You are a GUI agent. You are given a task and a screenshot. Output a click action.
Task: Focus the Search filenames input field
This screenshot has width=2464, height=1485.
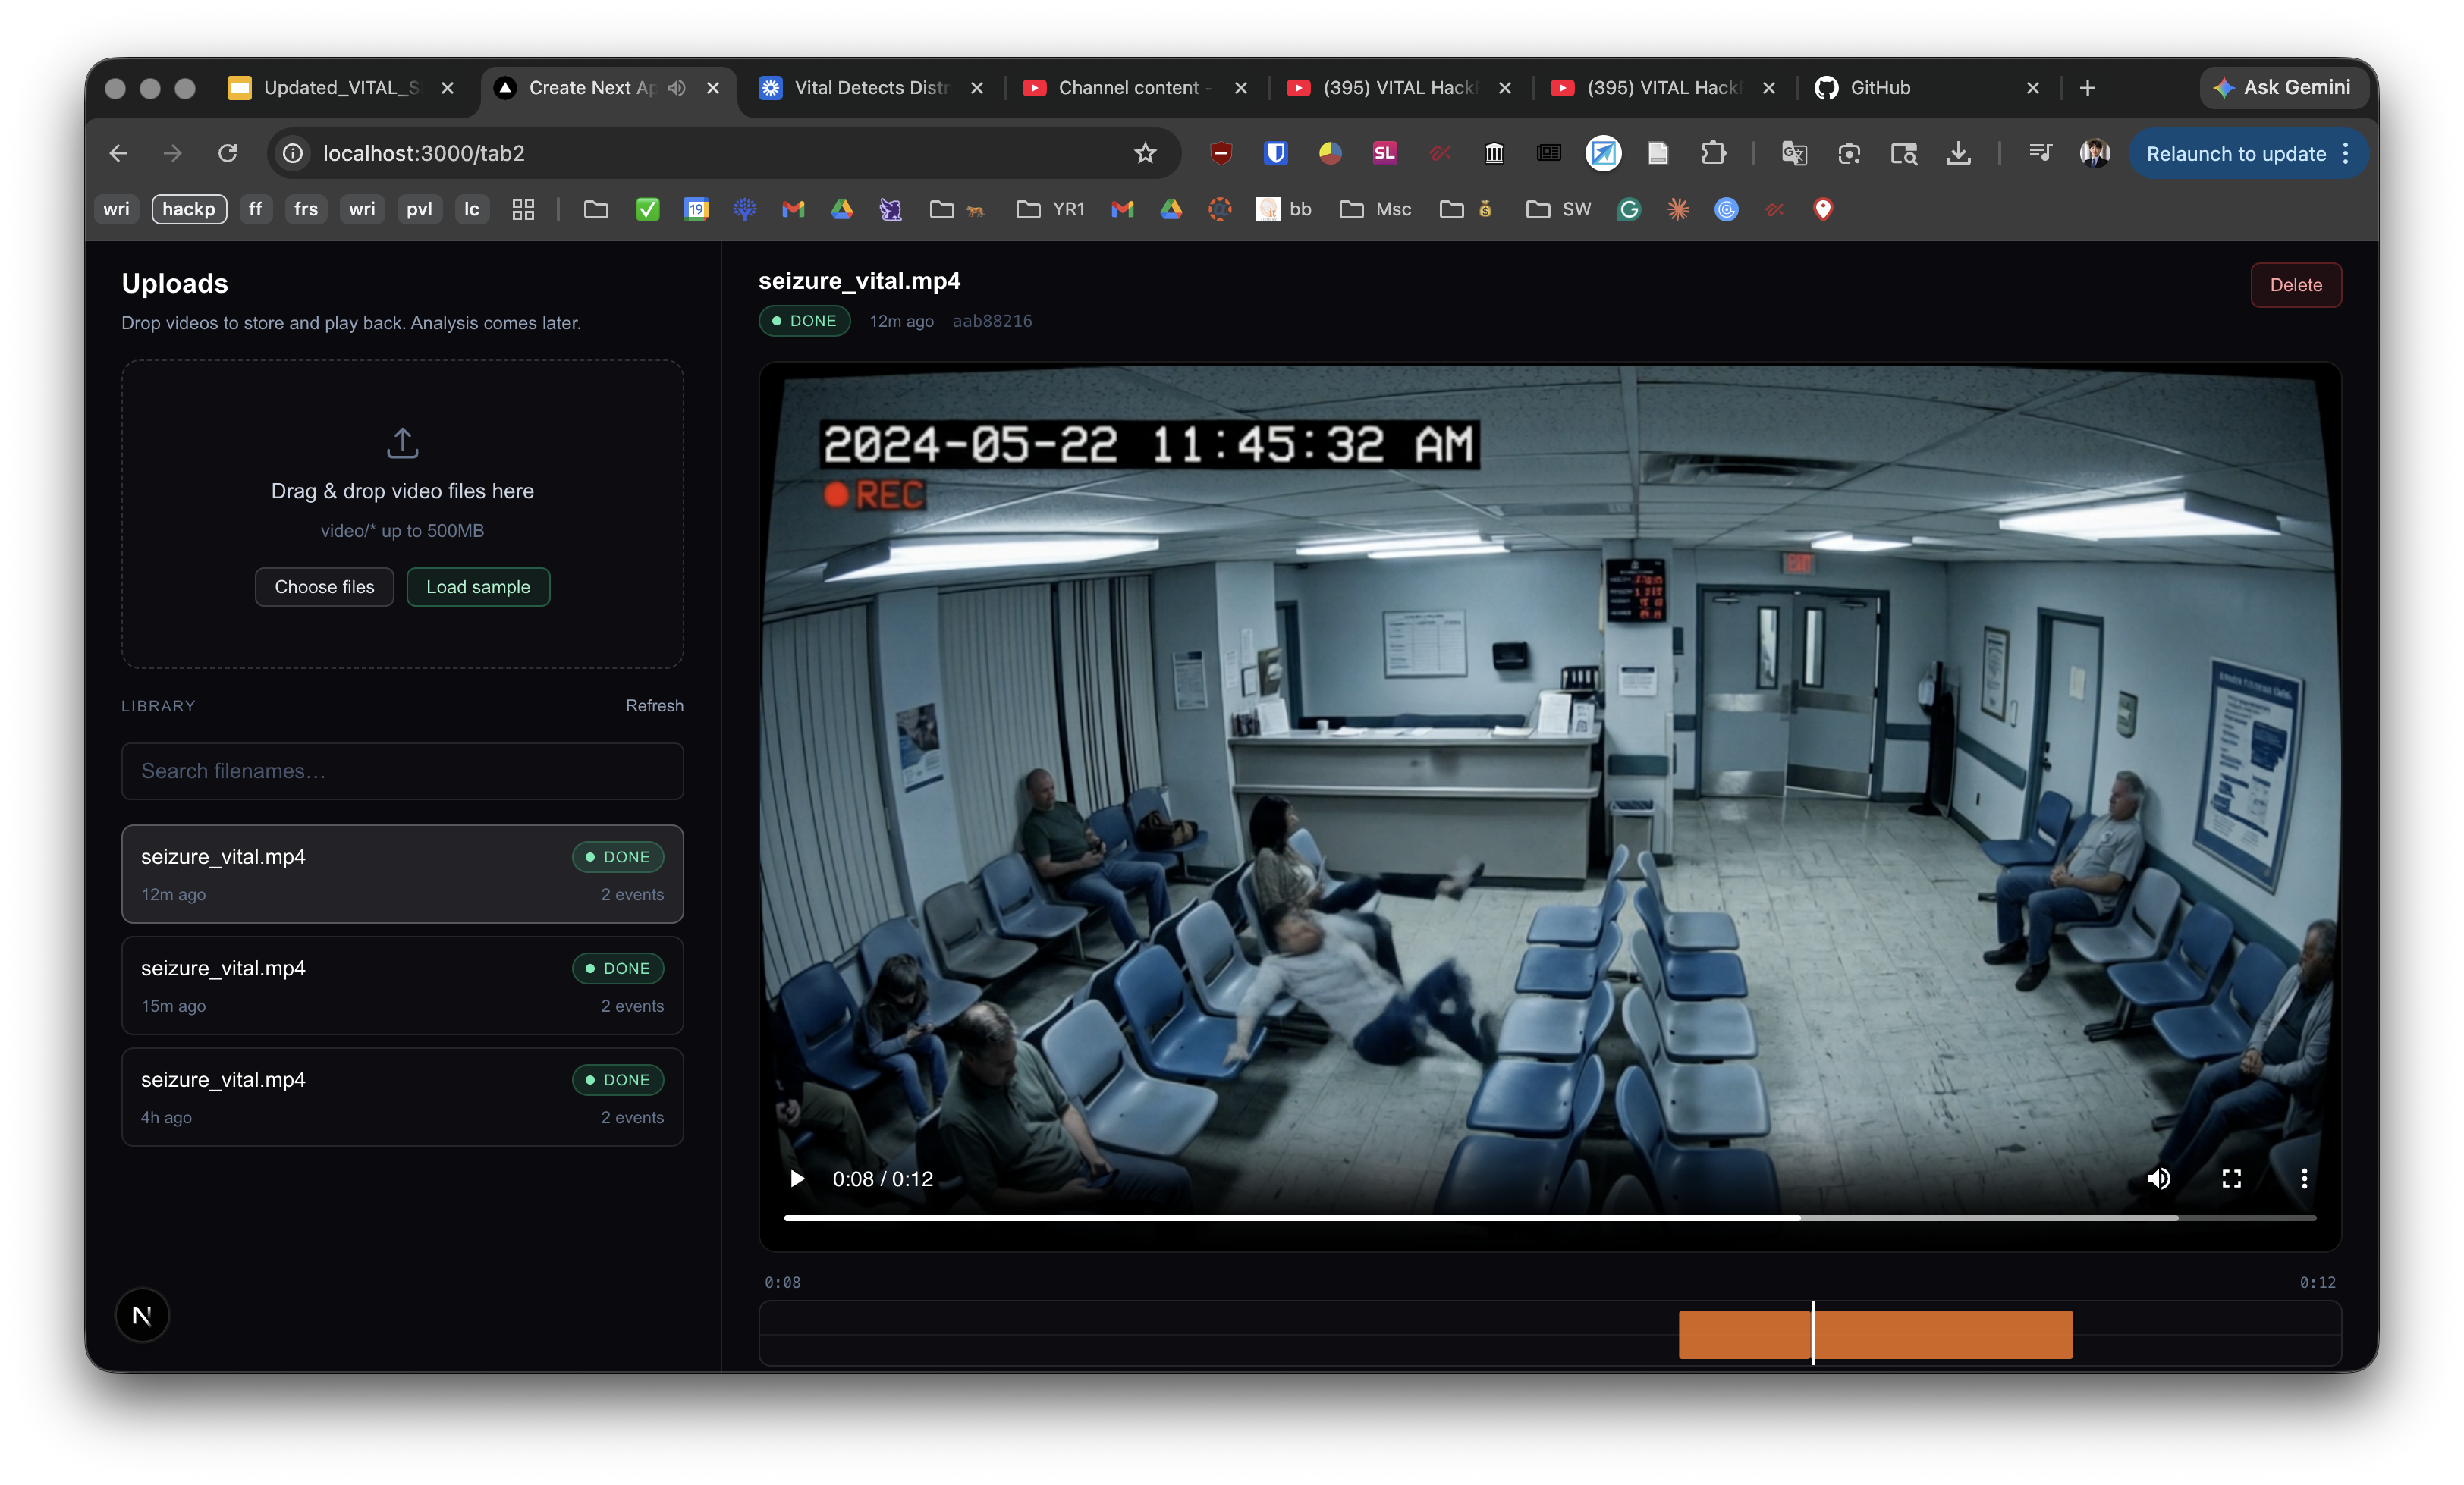(x=402, y=771)
